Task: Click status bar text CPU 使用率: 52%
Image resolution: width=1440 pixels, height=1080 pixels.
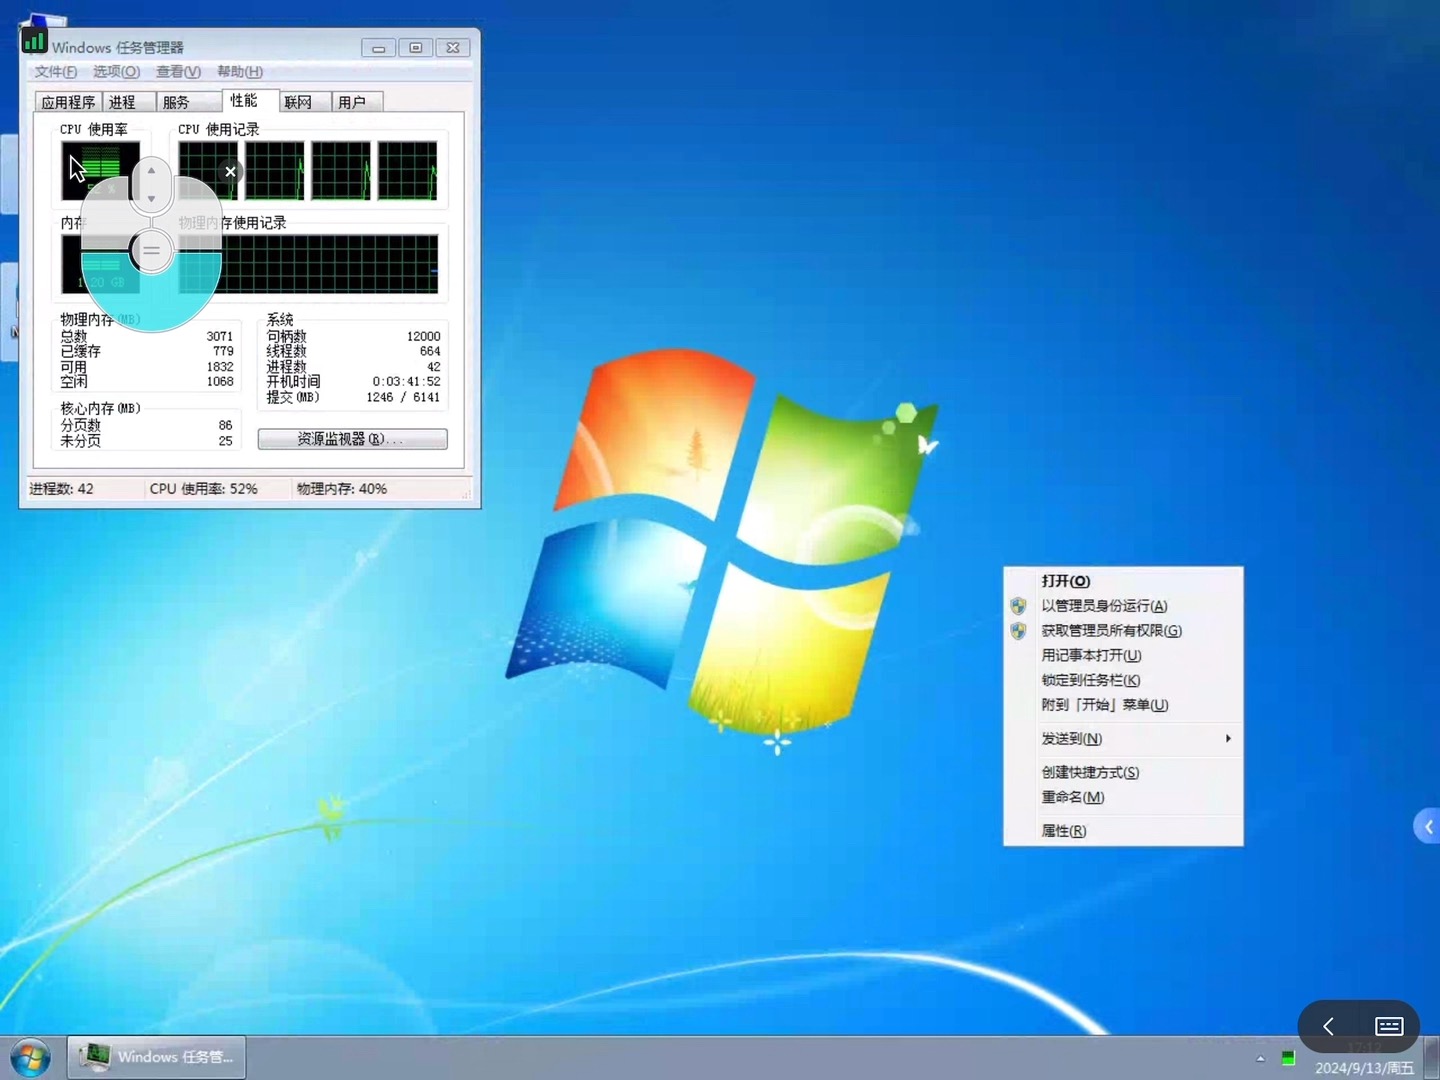Action: (x=204, y=489)
